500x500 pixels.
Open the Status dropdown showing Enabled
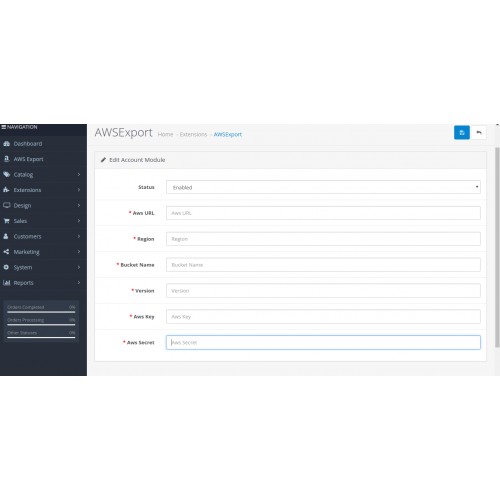(323, 187)
